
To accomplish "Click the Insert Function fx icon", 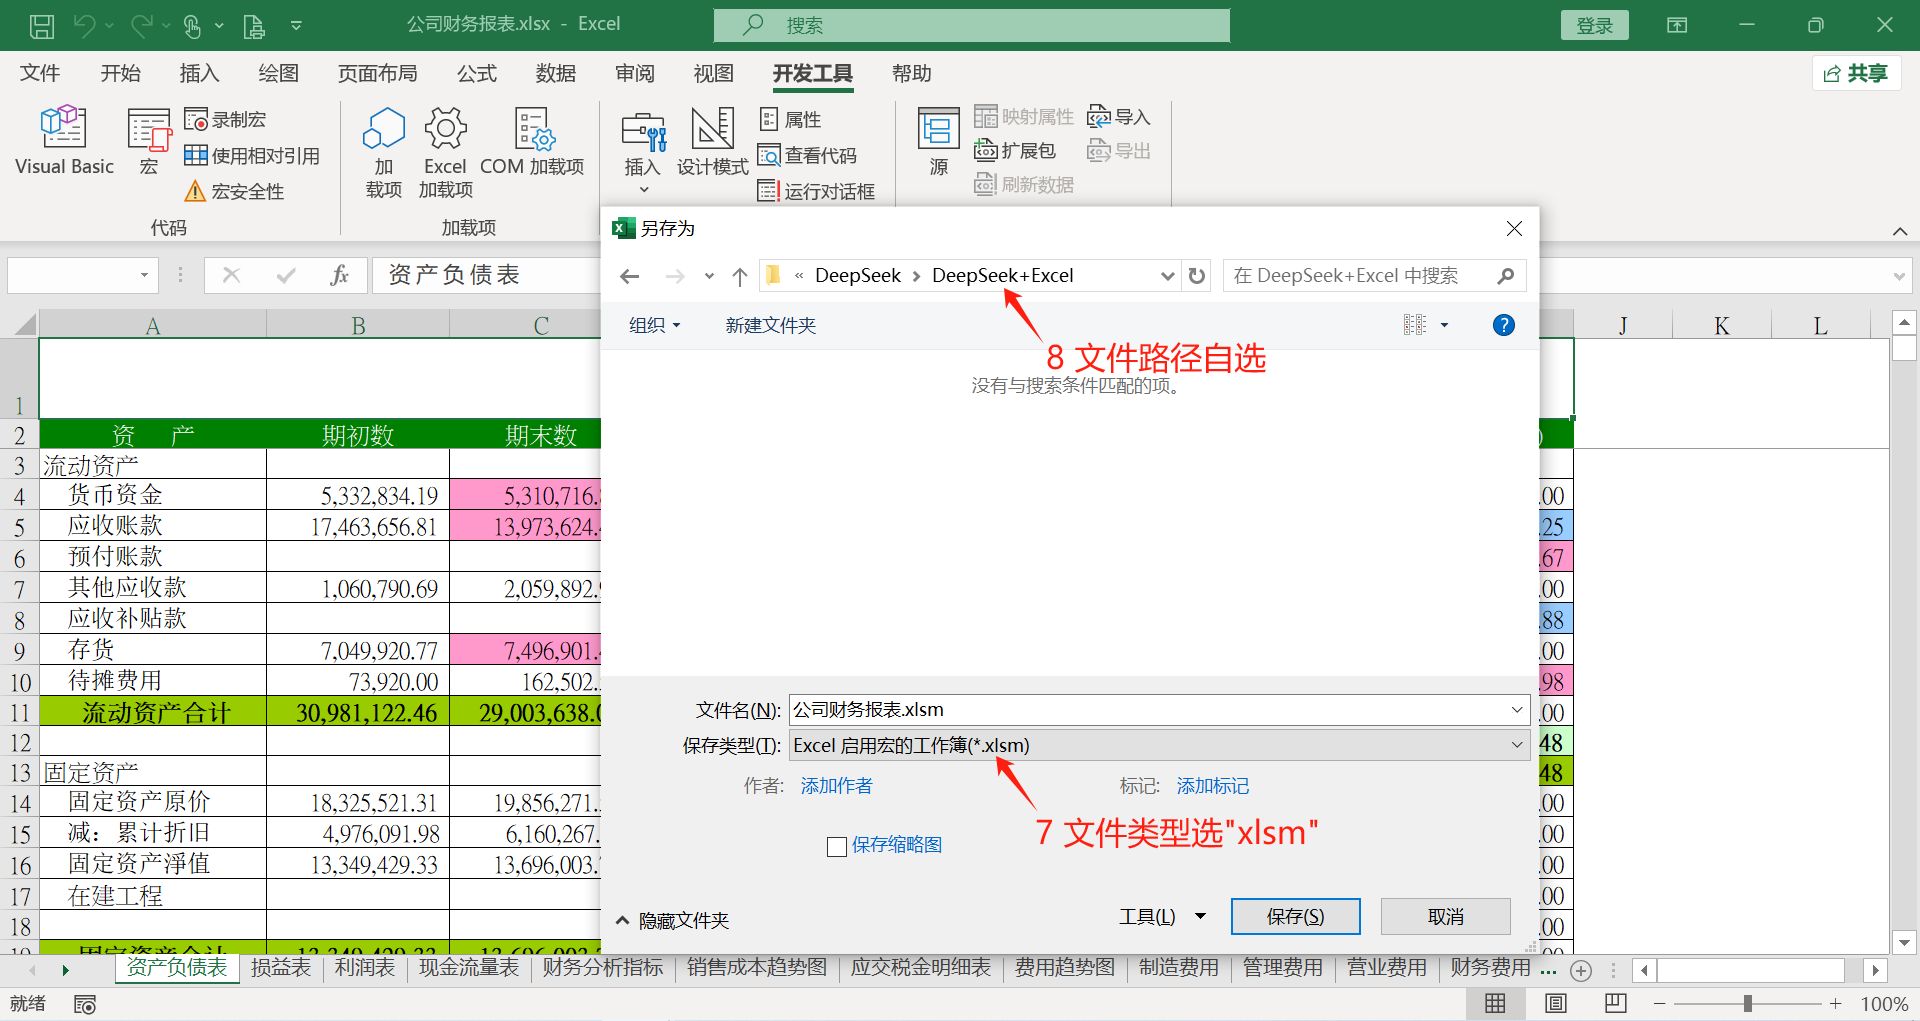I will click(x=339, y=275).
